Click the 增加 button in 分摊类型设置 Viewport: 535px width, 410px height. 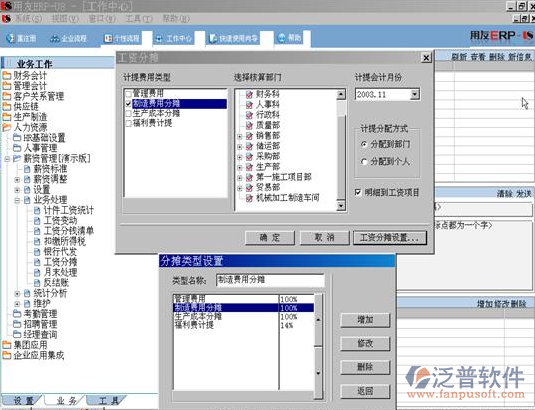click(365, 320)
